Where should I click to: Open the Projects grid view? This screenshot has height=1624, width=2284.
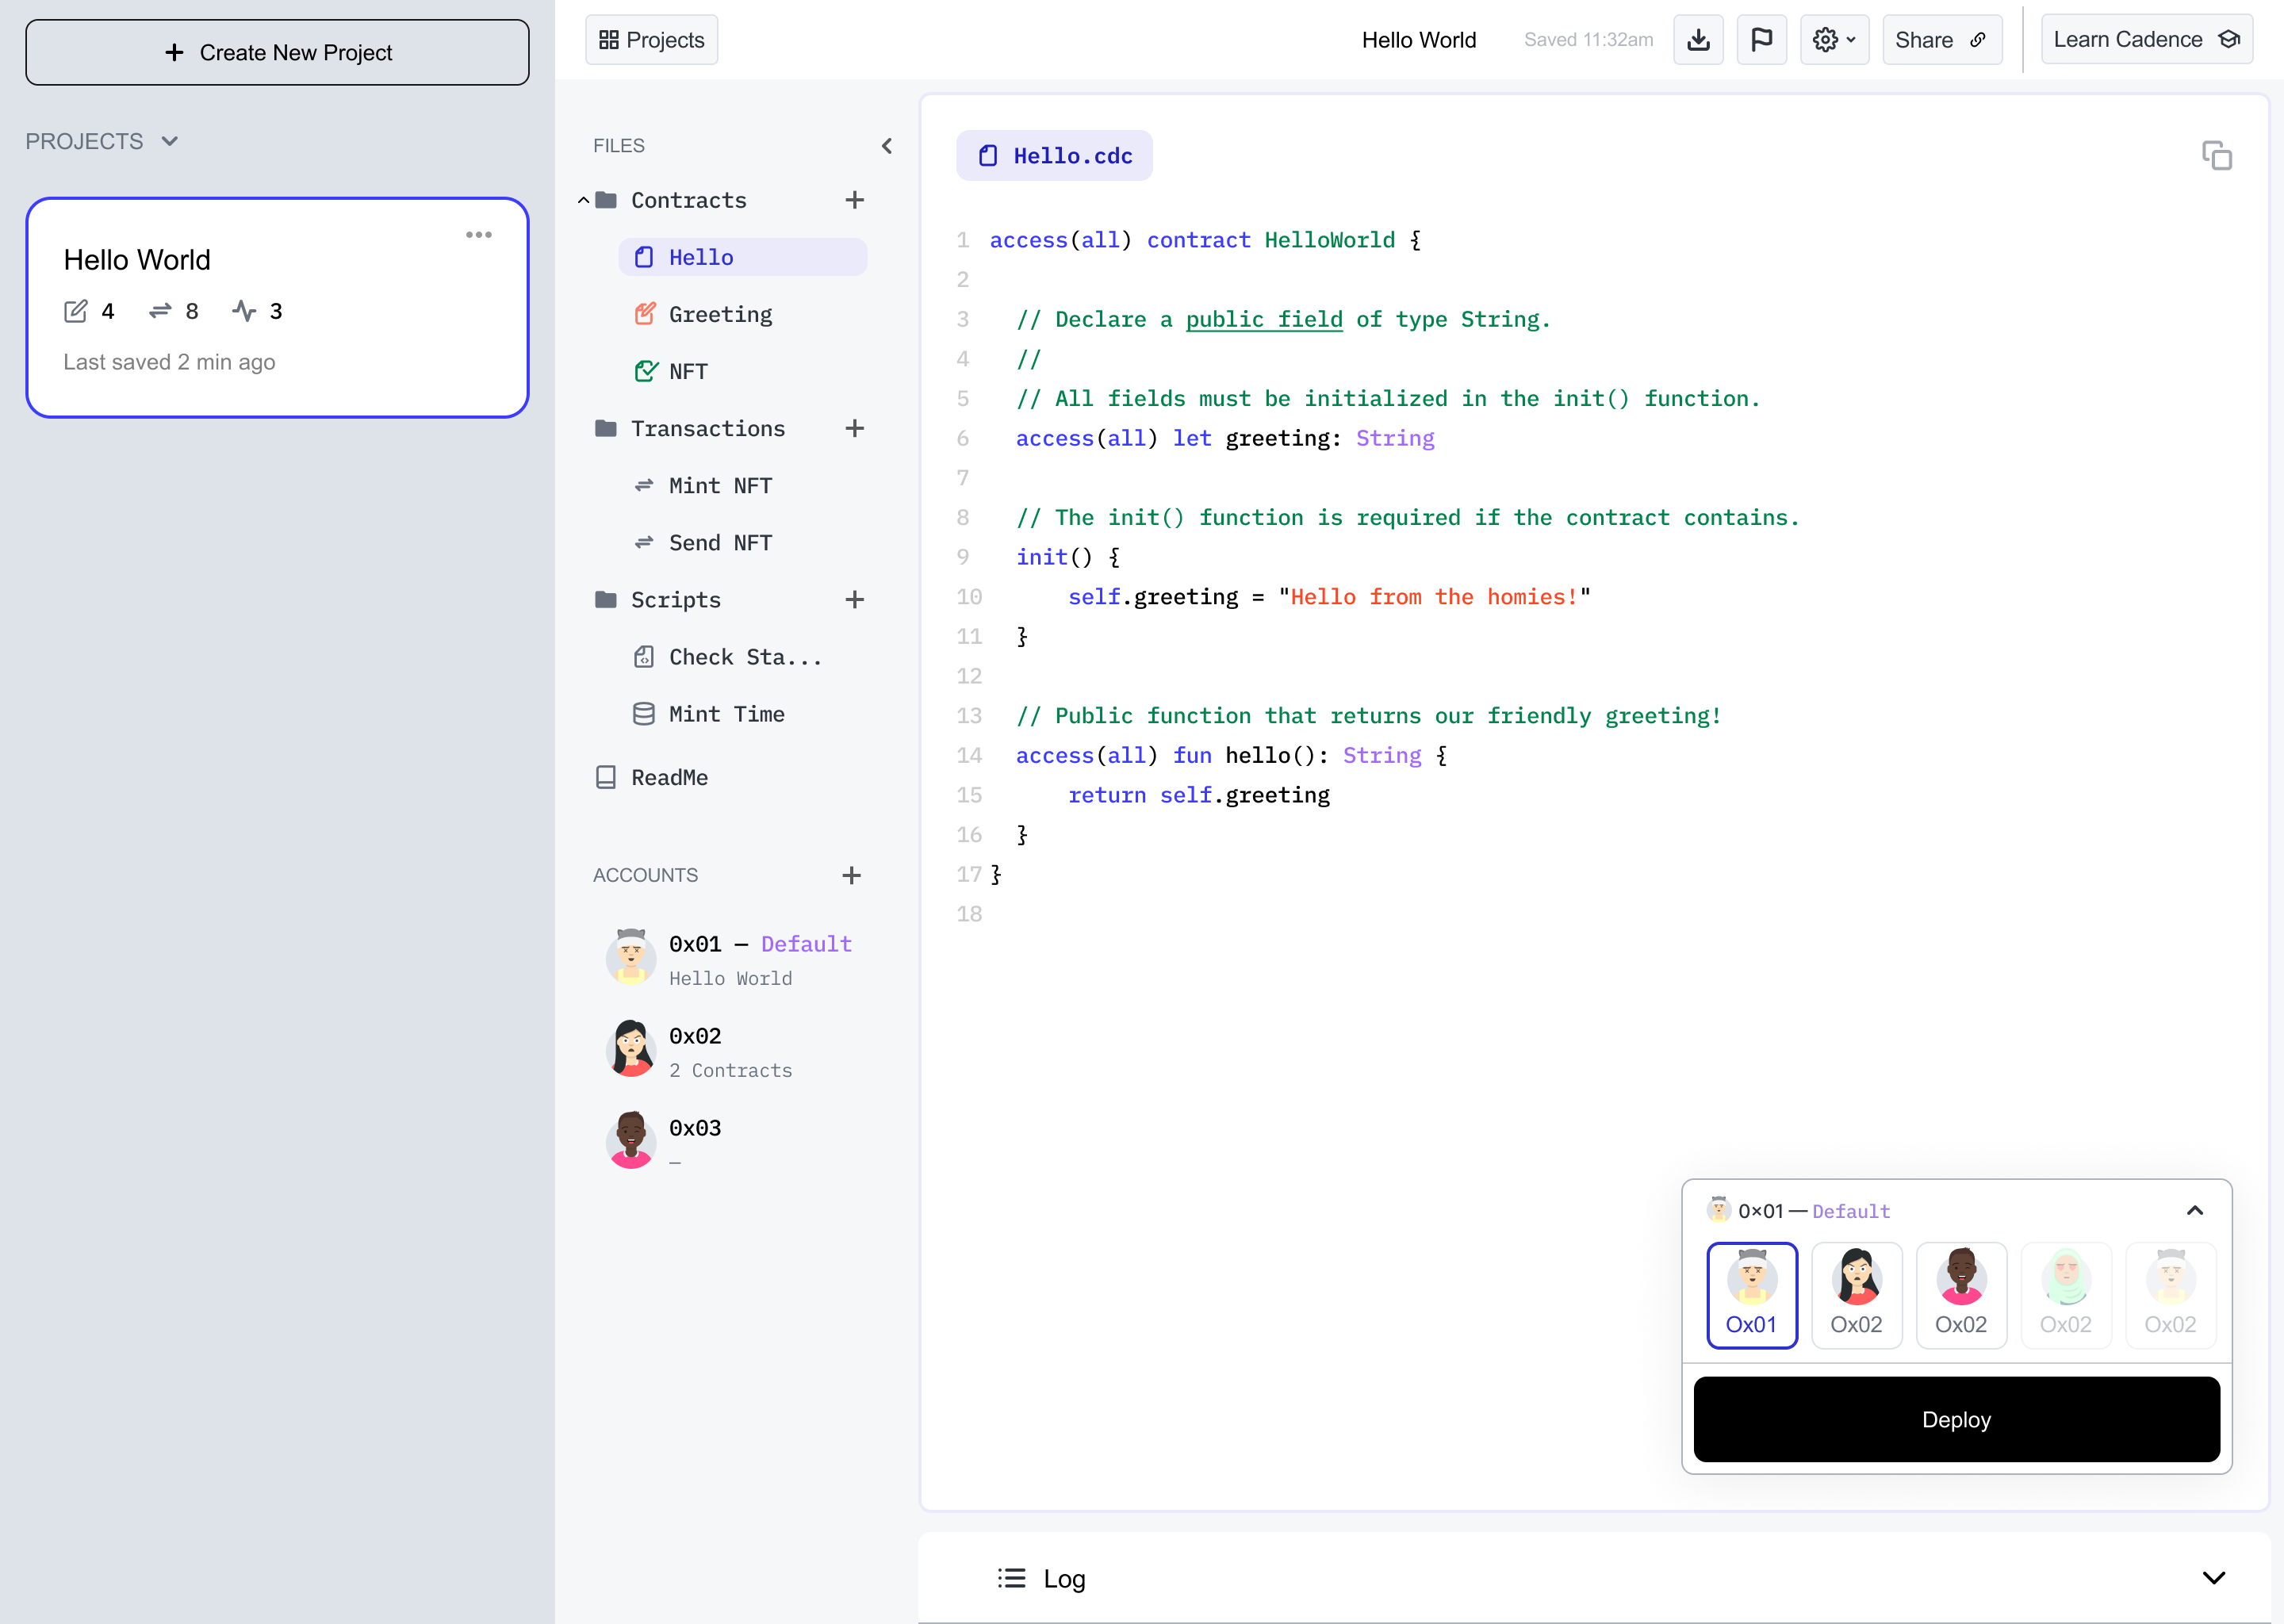tap(651, 39)
